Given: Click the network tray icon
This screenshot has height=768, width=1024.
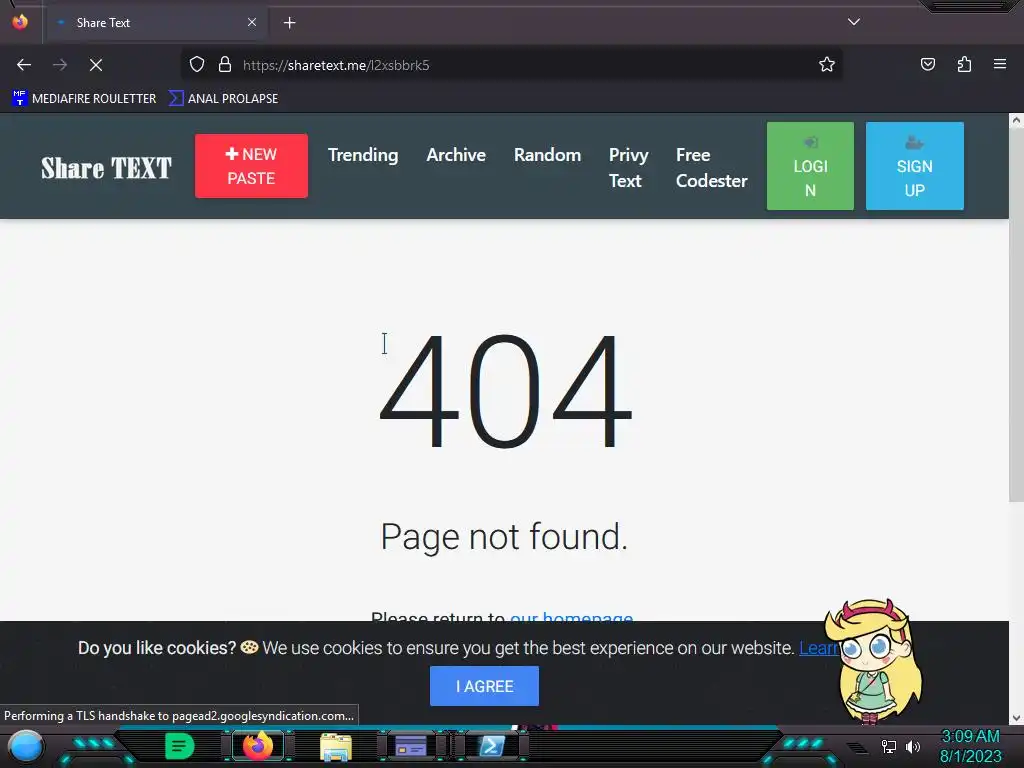Looking at the screenshot, I should tap(888, 746).
